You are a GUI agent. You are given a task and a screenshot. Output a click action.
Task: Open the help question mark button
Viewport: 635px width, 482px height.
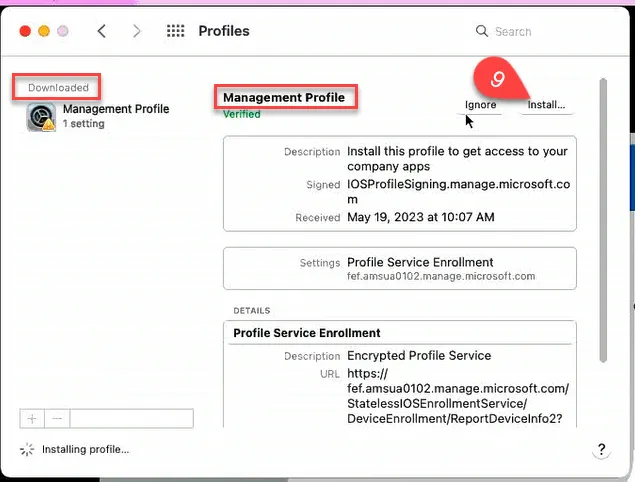pyautogui.click(x=601, y=450)
